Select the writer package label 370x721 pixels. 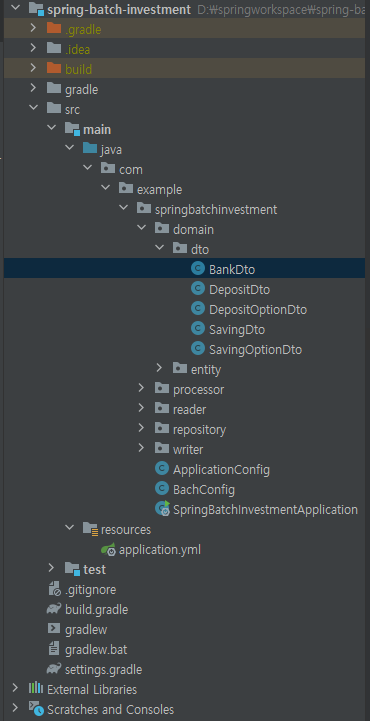(188, 449)
